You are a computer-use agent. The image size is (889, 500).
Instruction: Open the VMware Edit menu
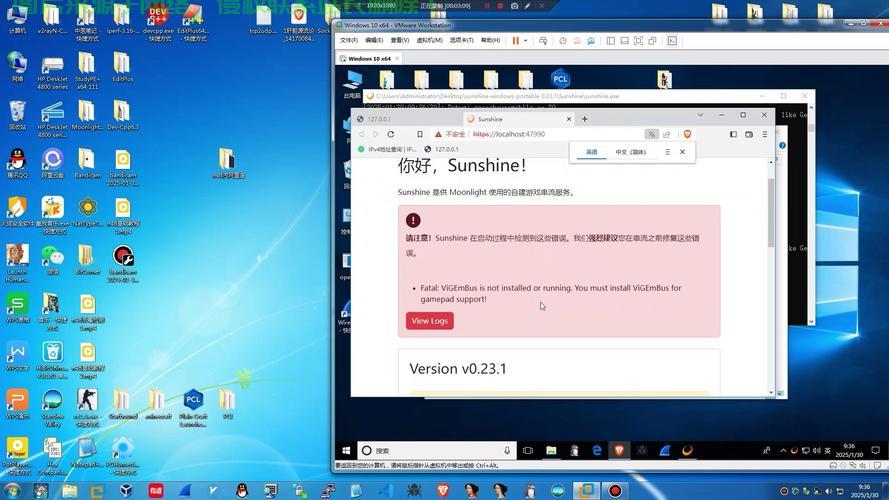tap(374, 40)
